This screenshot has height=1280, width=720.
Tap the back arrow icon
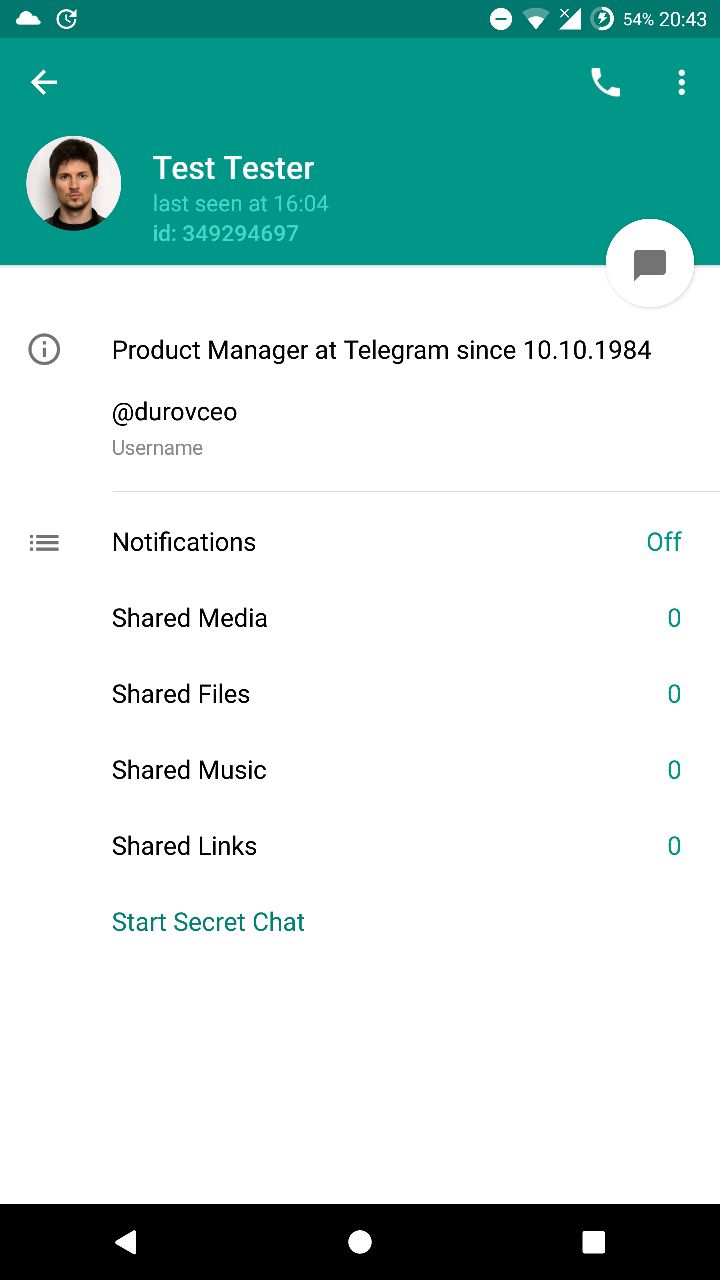coord(44,82)
